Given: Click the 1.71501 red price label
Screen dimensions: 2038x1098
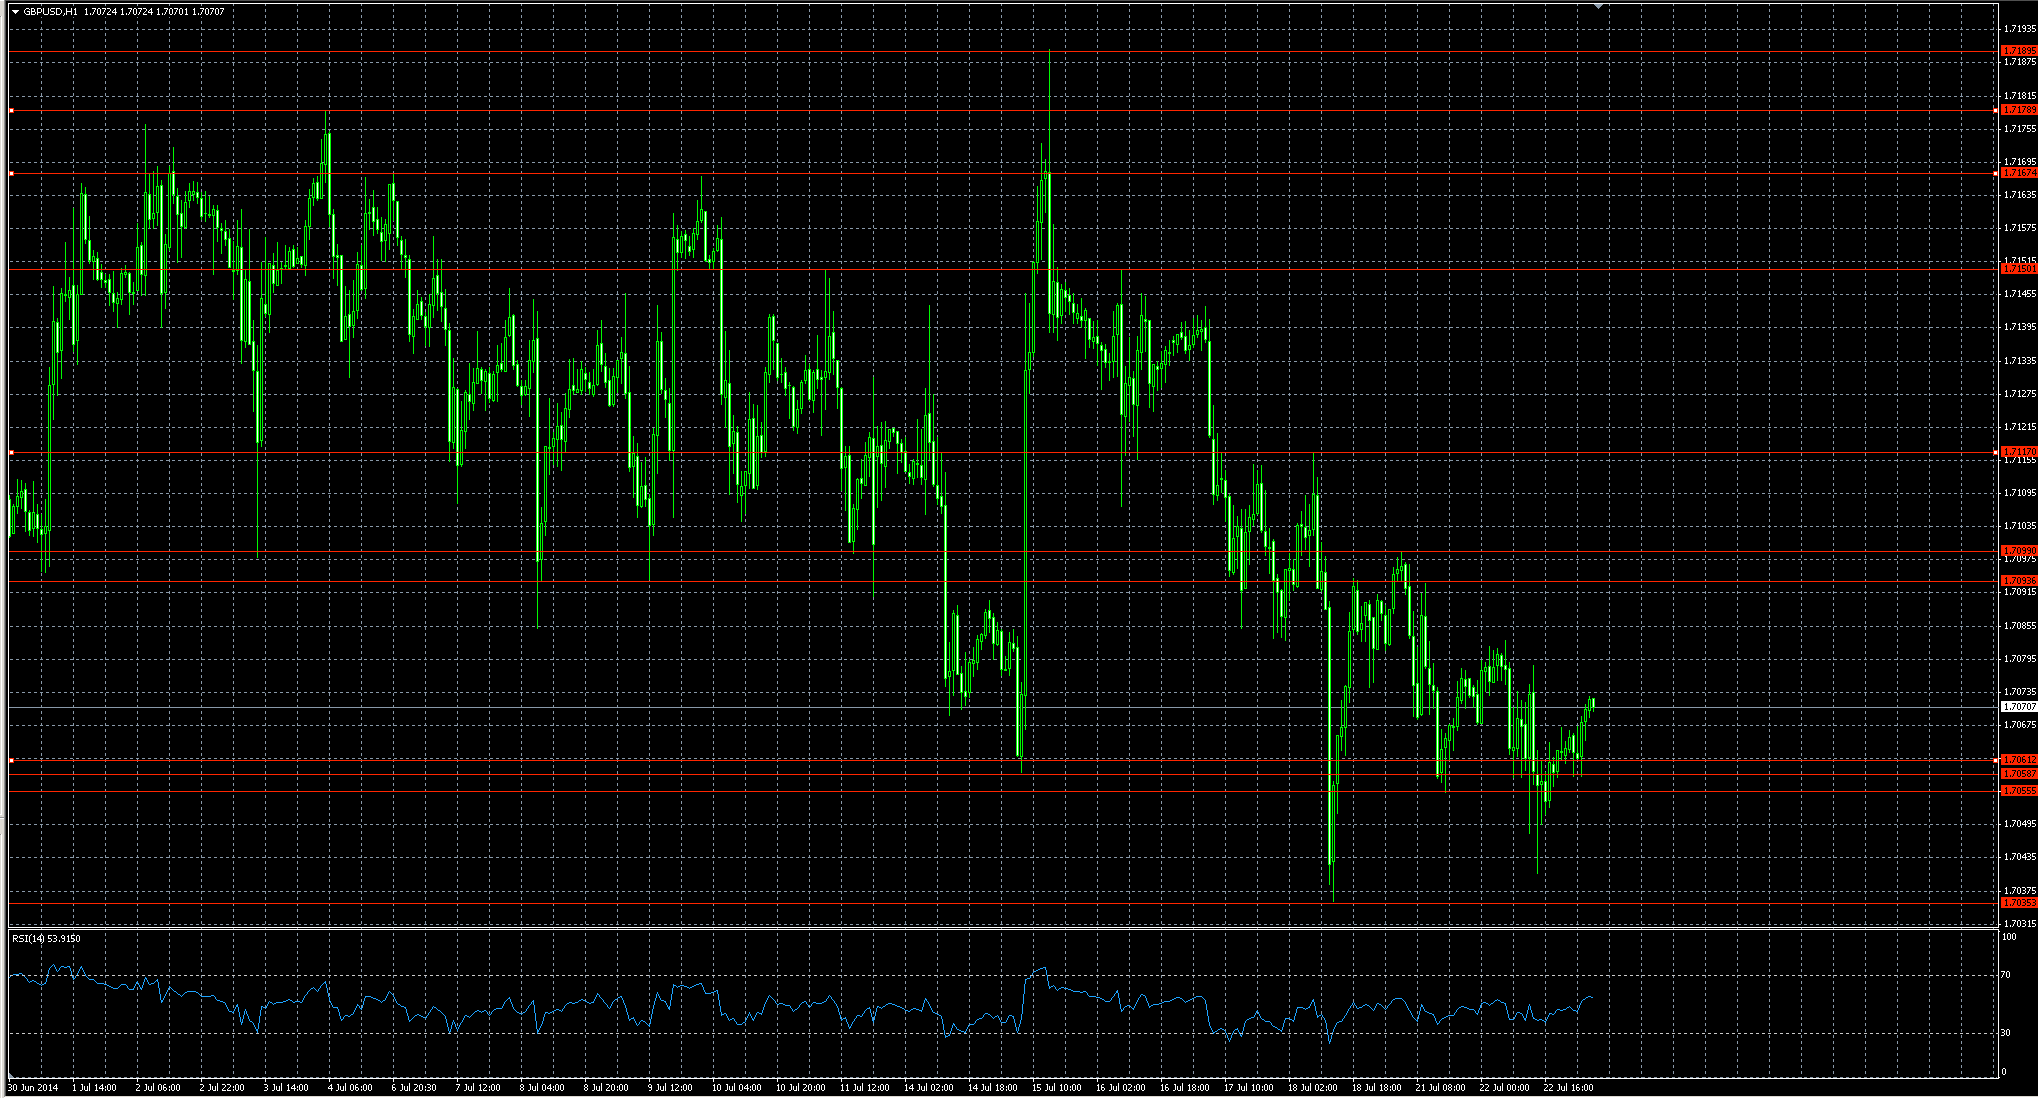Looking at the screenshot, I should click(x=2019, y=269).
